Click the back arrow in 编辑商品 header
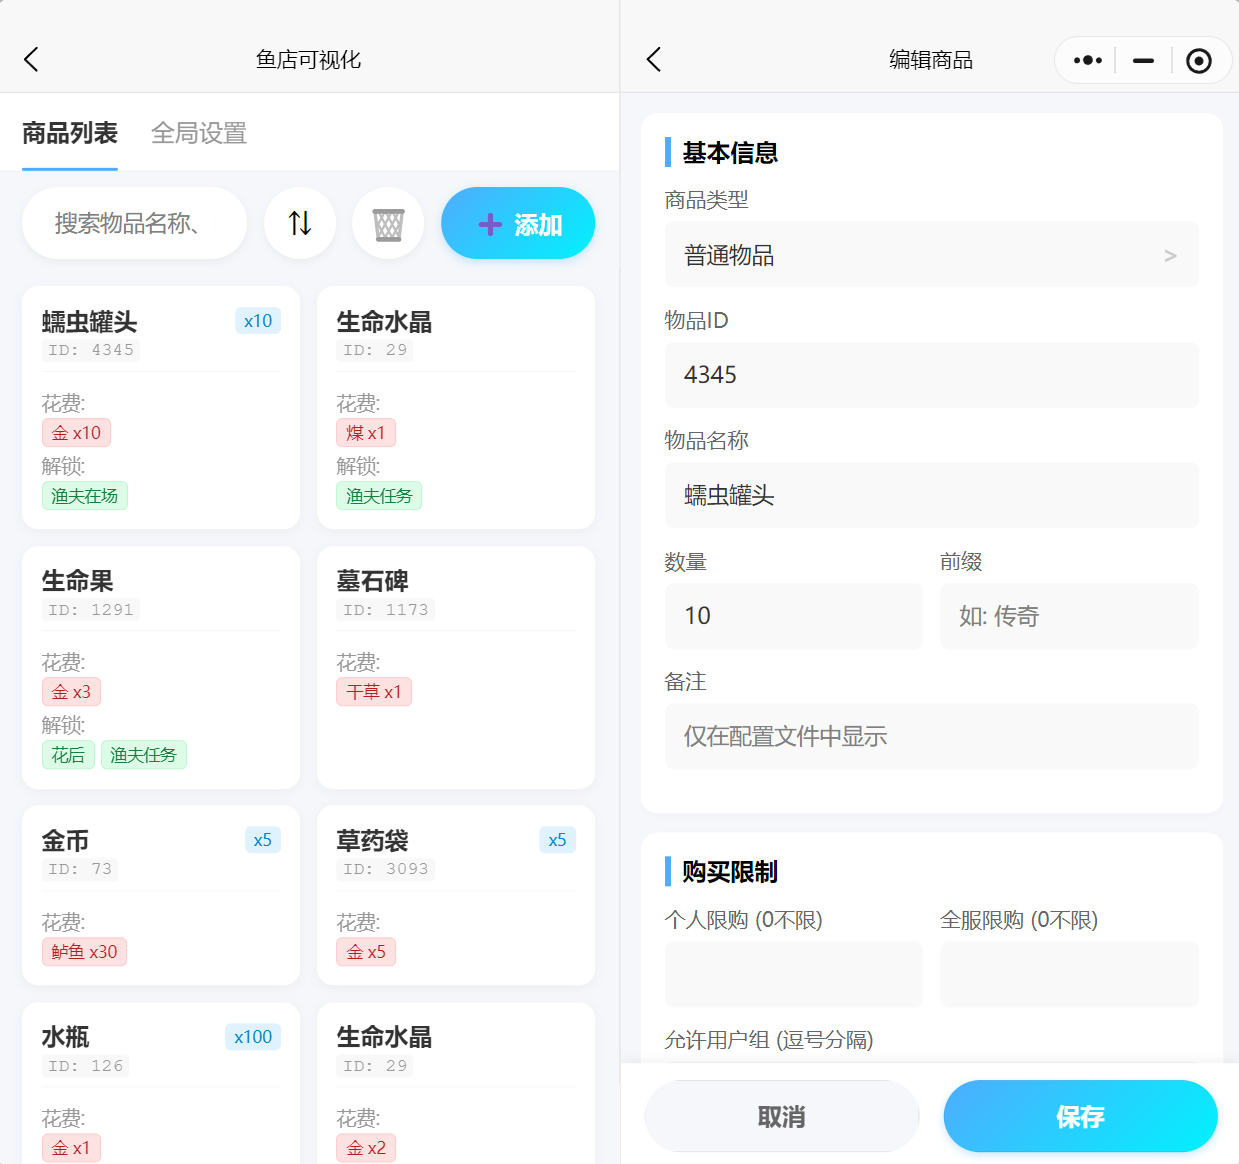 pos(654,60)
